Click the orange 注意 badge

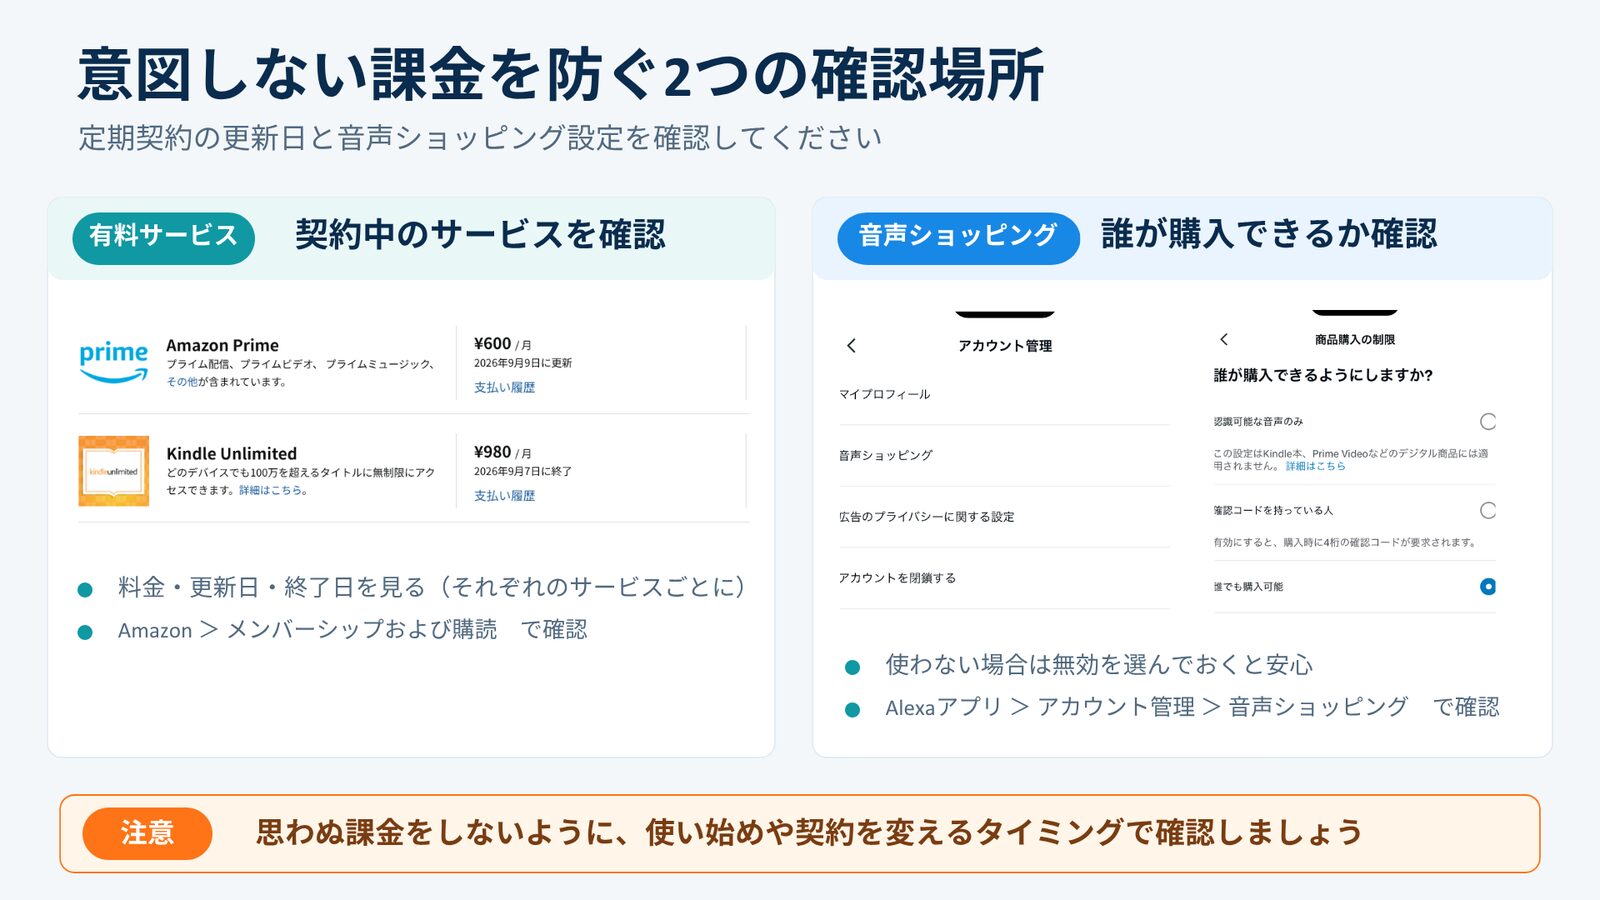[147, 833]
